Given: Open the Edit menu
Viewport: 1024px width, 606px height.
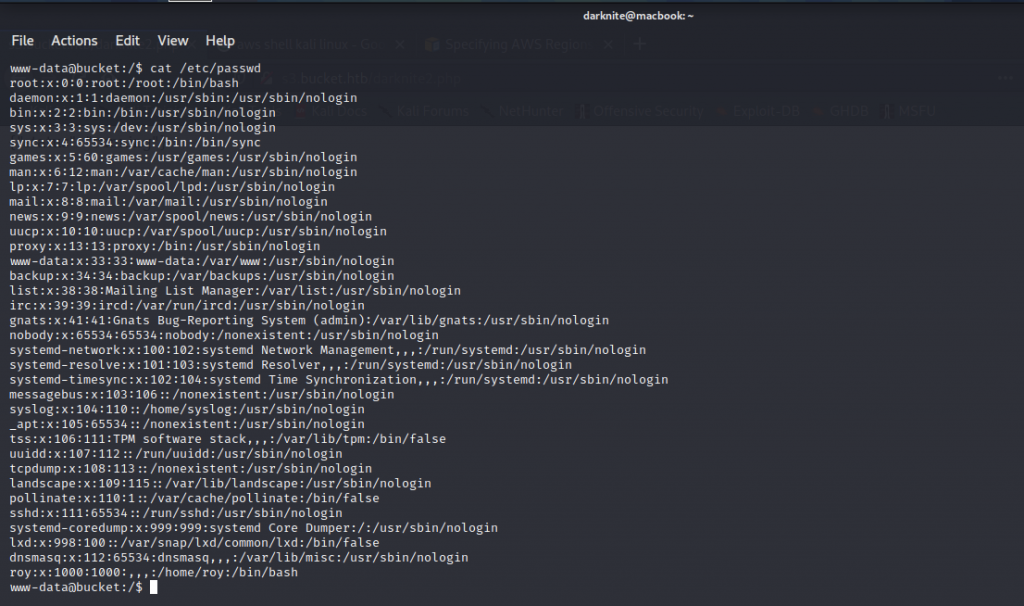Looking at the screenshot, I should pyautogui.click(x=127, y=41).
